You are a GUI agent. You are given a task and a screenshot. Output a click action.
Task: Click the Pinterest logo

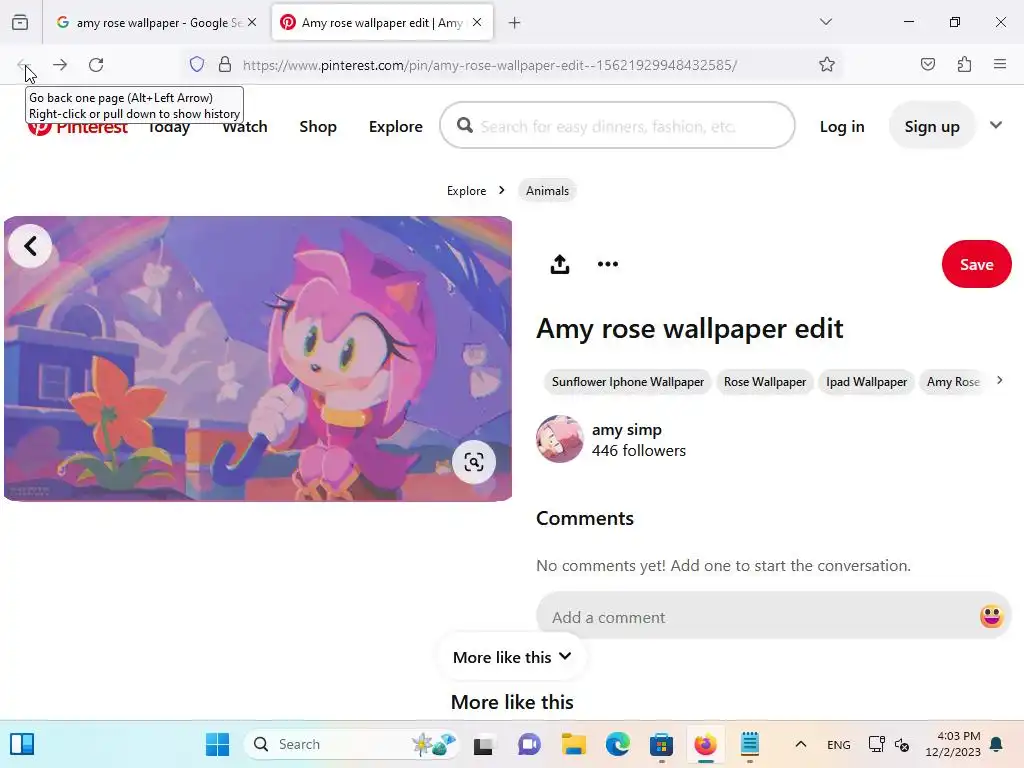[77, 126]
